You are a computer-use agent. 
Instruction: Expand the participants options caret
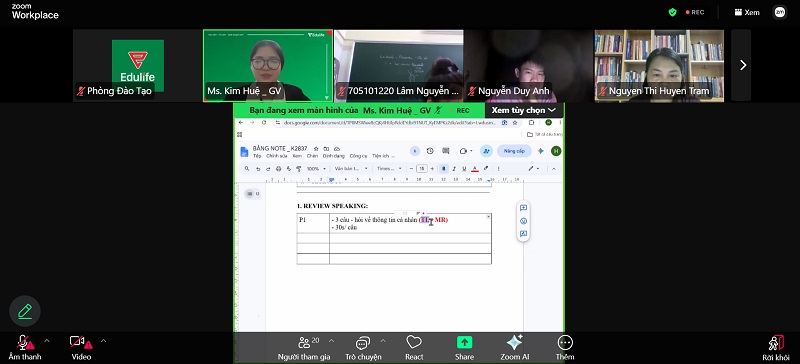[x=332, y=341]
